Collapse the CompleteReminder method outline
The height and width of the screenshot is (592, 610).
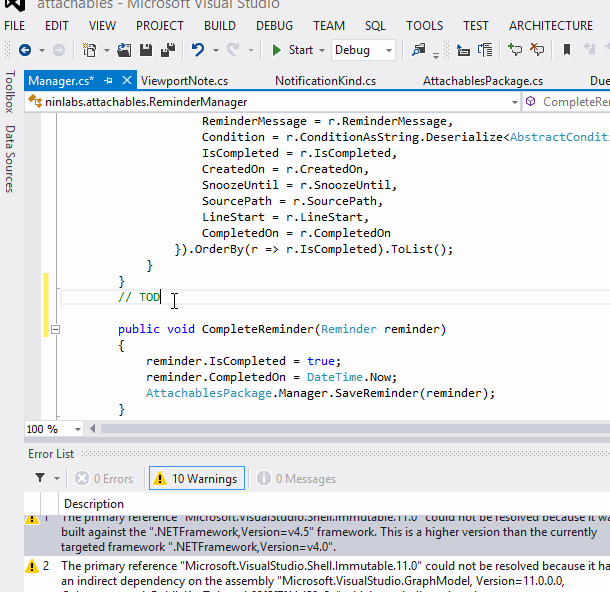point(56,329)
